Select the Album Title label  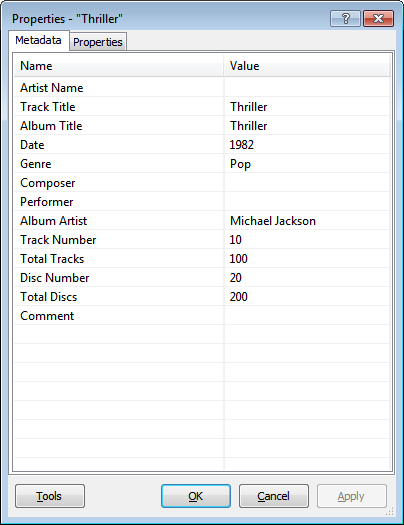click(51, 126)
